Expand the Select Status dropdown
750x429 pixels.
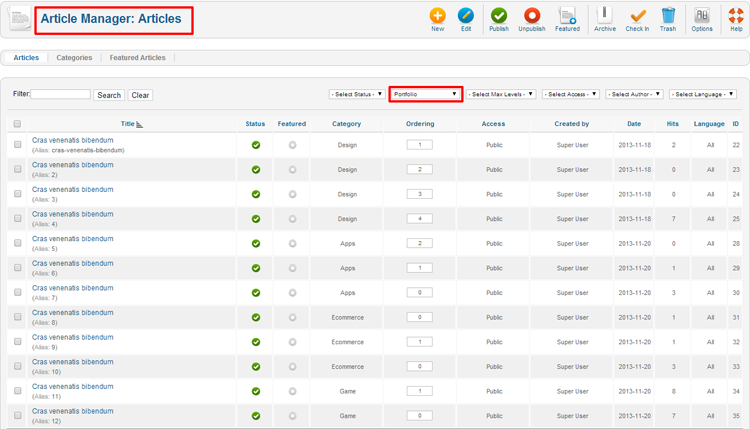[x=357, y=94]
